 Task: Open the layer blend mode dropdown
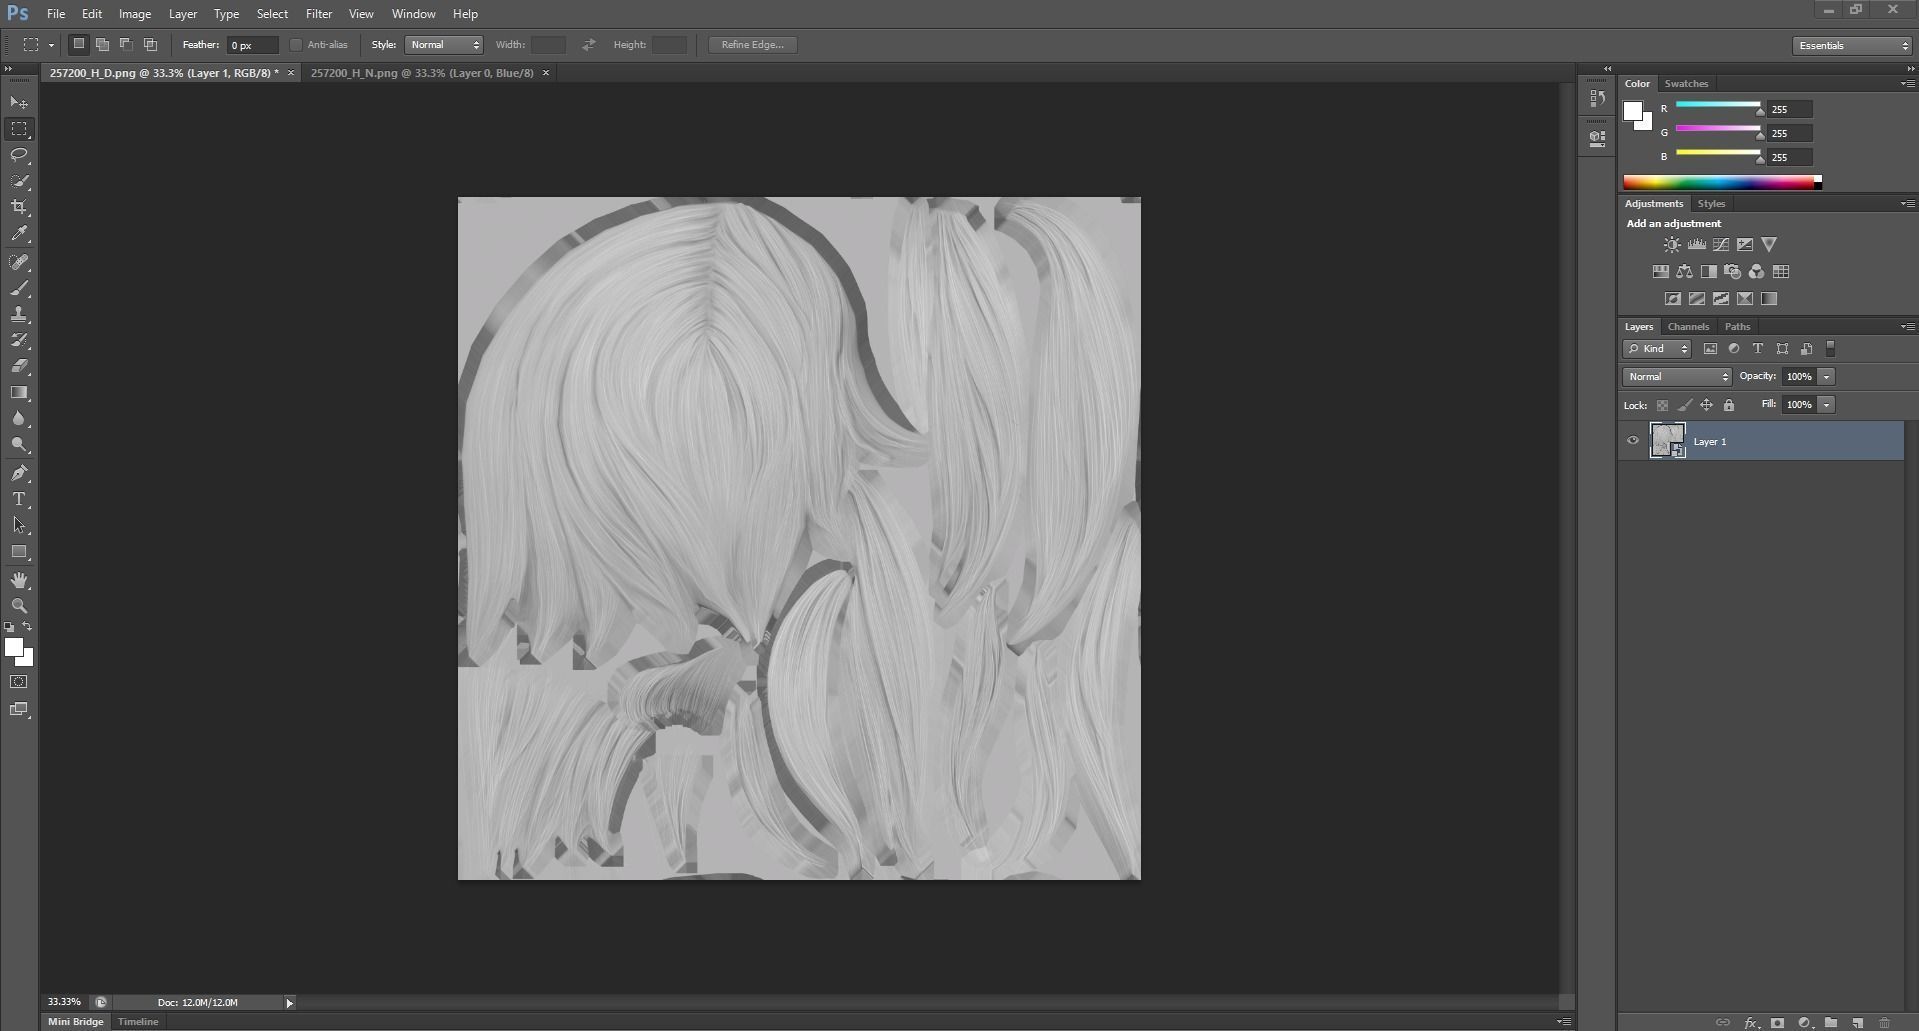pyautogui.click(x=1677, y=377)
